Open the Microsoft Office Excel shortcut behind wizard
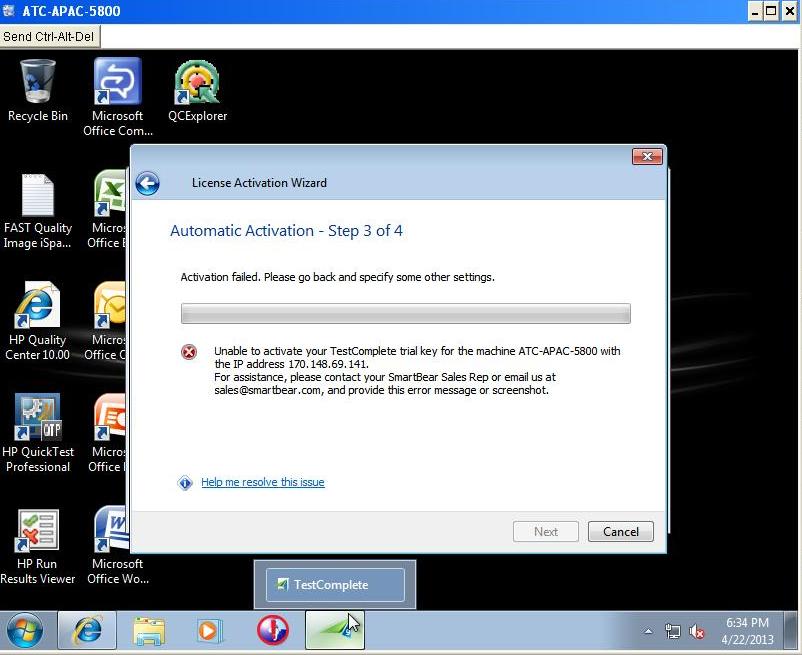Viewport: 802px width, 655px height. (x=107, y=209)
